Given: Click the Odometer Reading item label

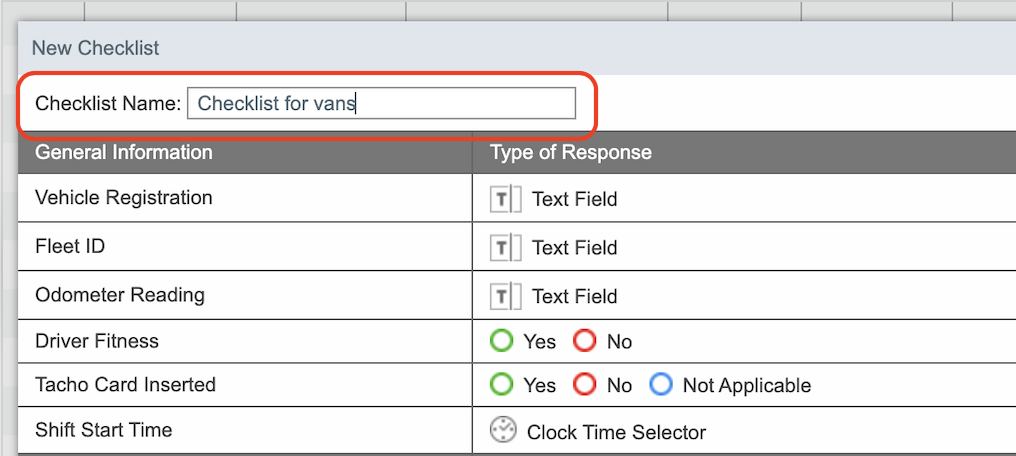Looking at the screenshot, I should [120, 295].
